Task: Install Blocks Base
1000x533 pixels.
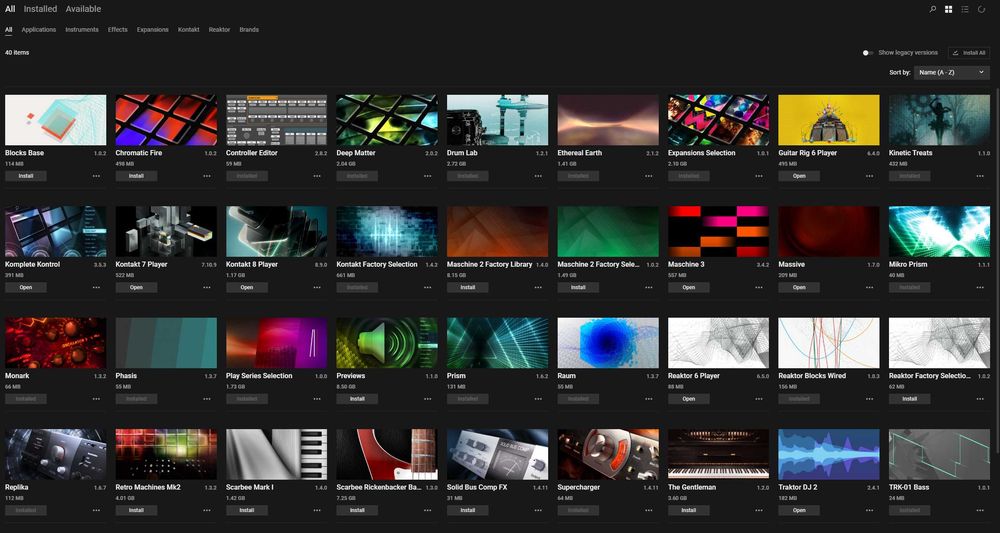Action: pos(26,176)
